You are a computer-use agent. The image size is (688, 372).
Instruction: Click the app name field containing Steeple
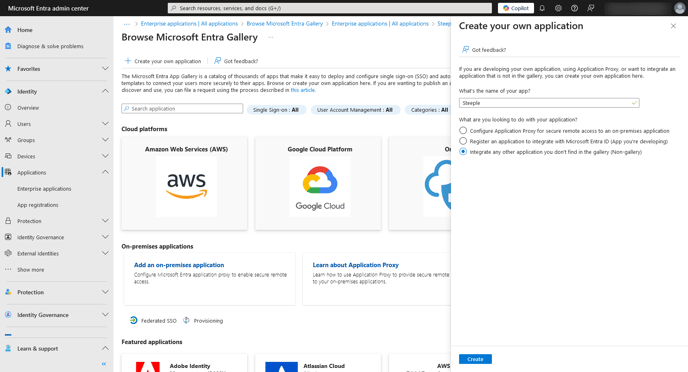549,103
